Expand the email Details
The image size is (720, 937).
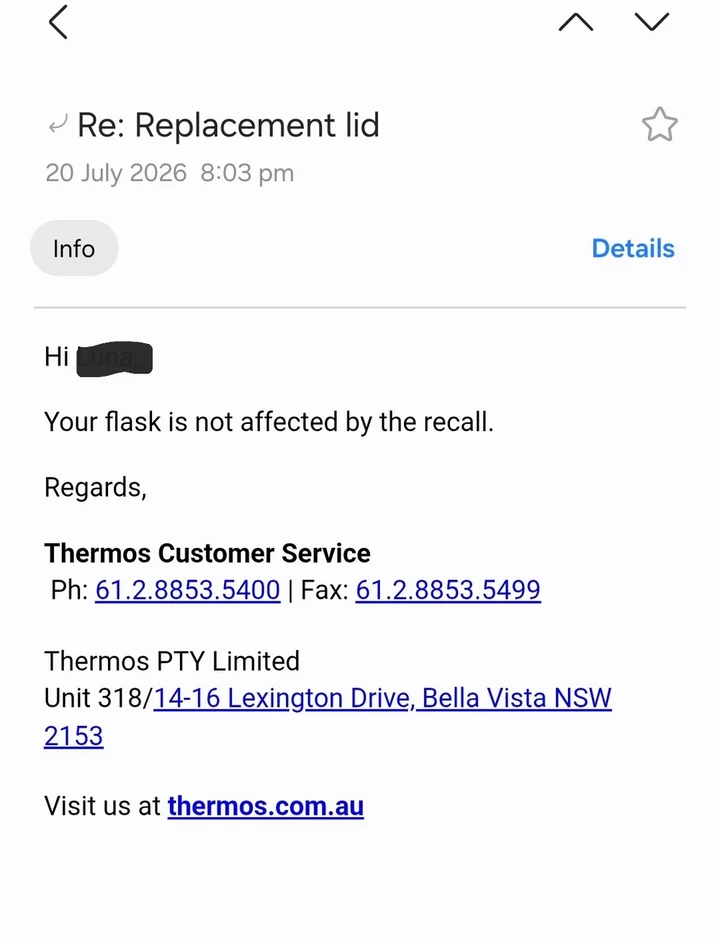(633, 248)
